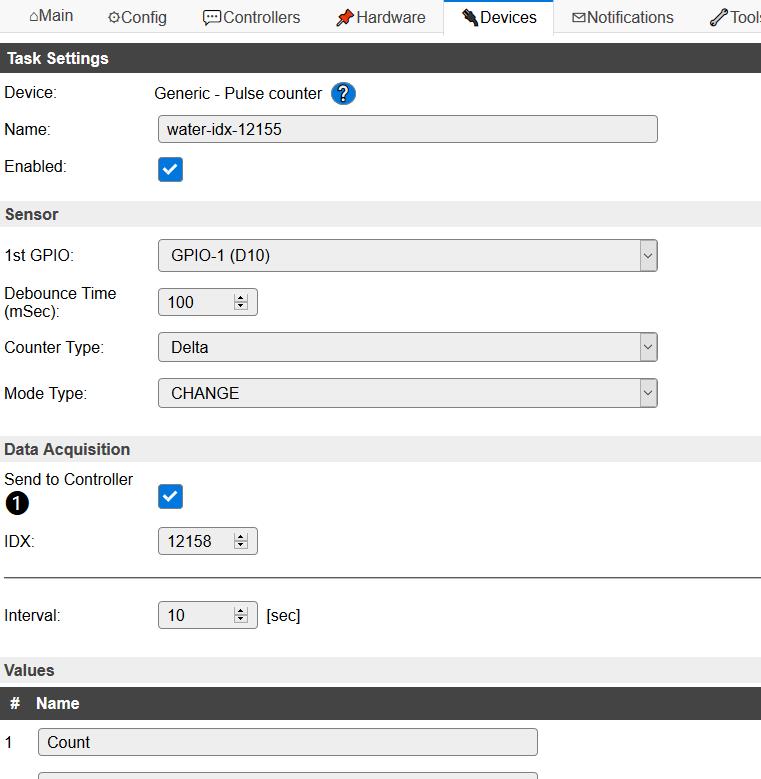
Task: Open the Mode Type dropdown
Action: [x=408, y=393]
